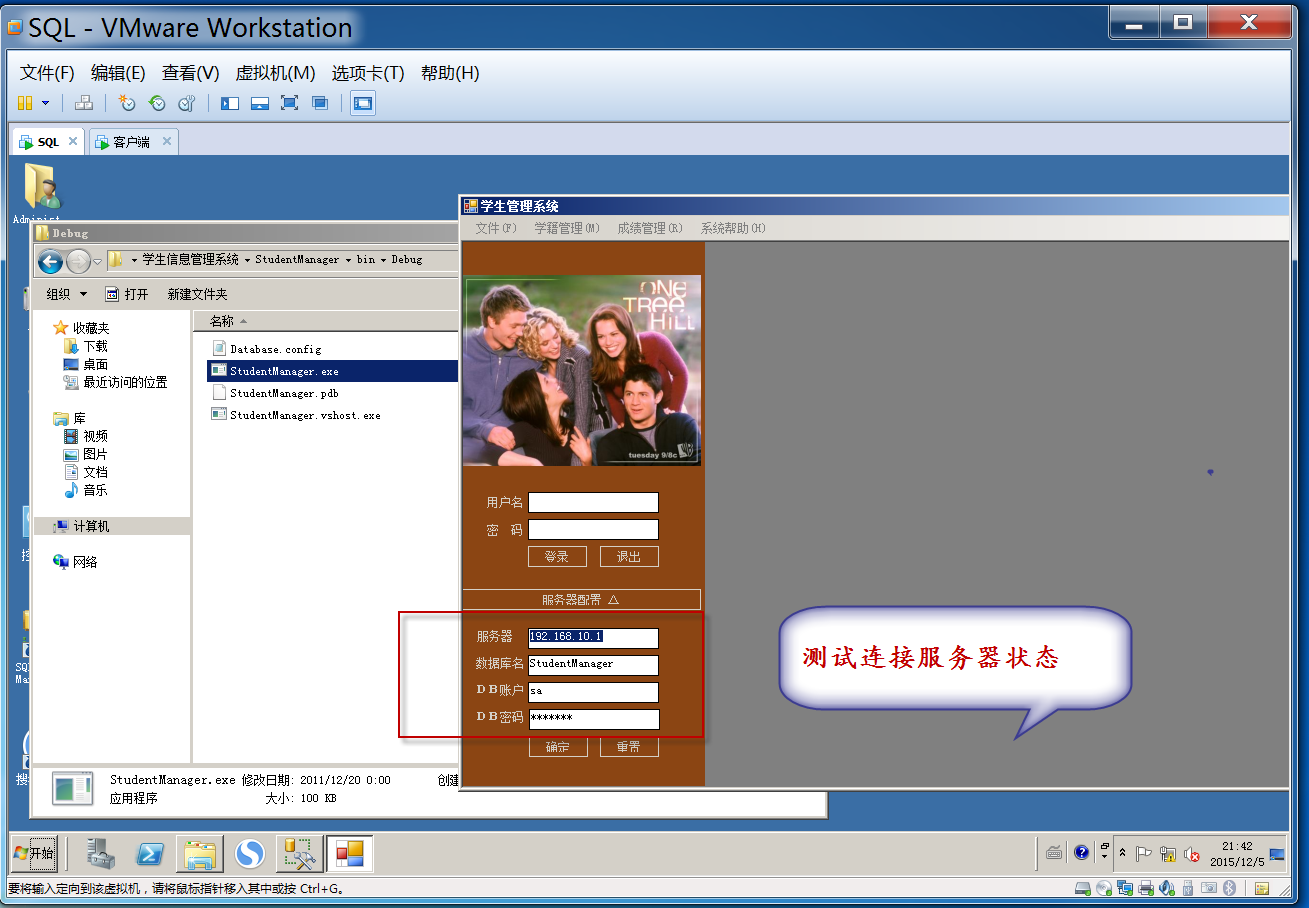1309x908 pixels.
Task: Open the 选项卡(T) menu
Action: (x=368, y=73)
